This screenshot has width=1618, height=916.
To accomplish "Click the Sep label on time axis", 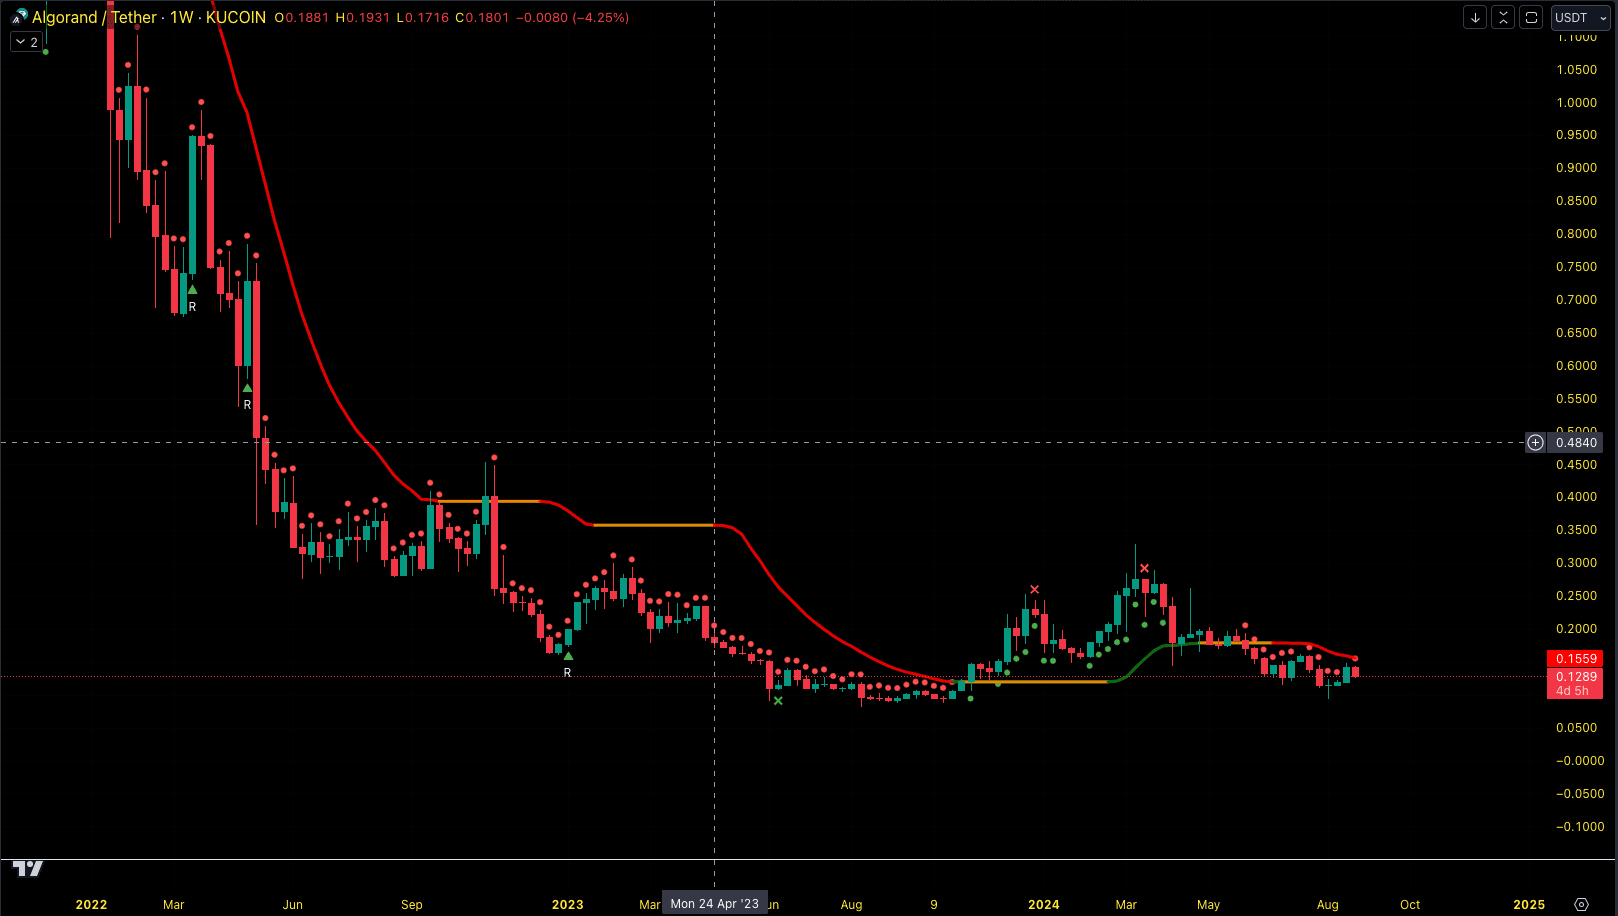I will tap(412, 904).
